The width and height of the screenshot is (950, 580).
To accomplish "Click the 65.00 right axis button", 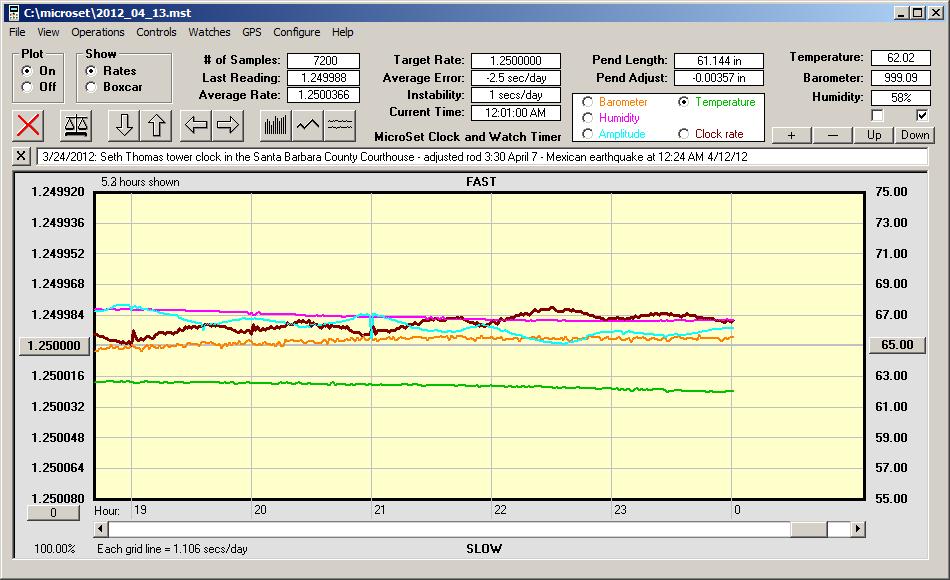I will 897,345.
